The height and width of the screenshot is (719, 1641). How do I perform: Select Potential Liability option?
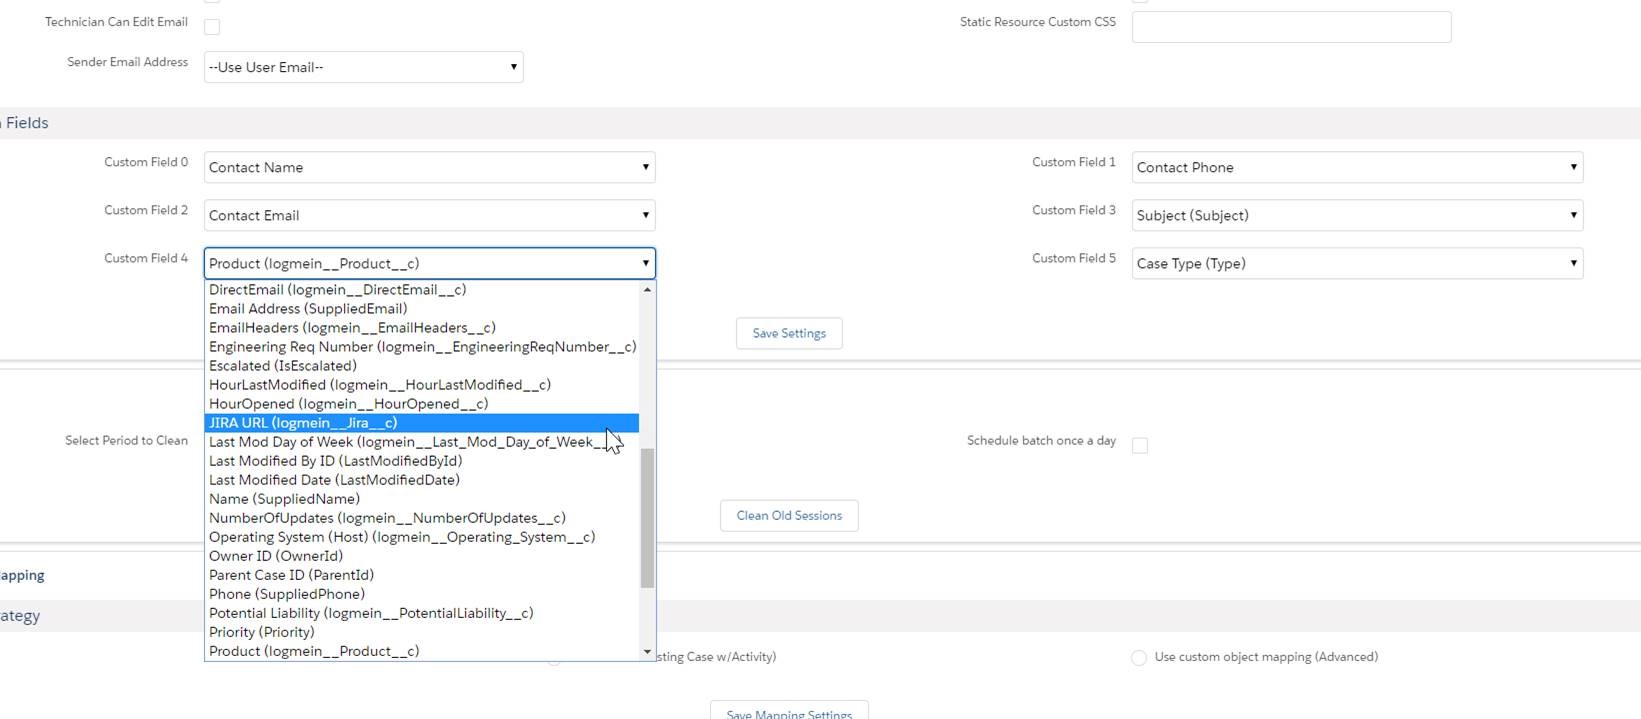[x=421, y=613]
